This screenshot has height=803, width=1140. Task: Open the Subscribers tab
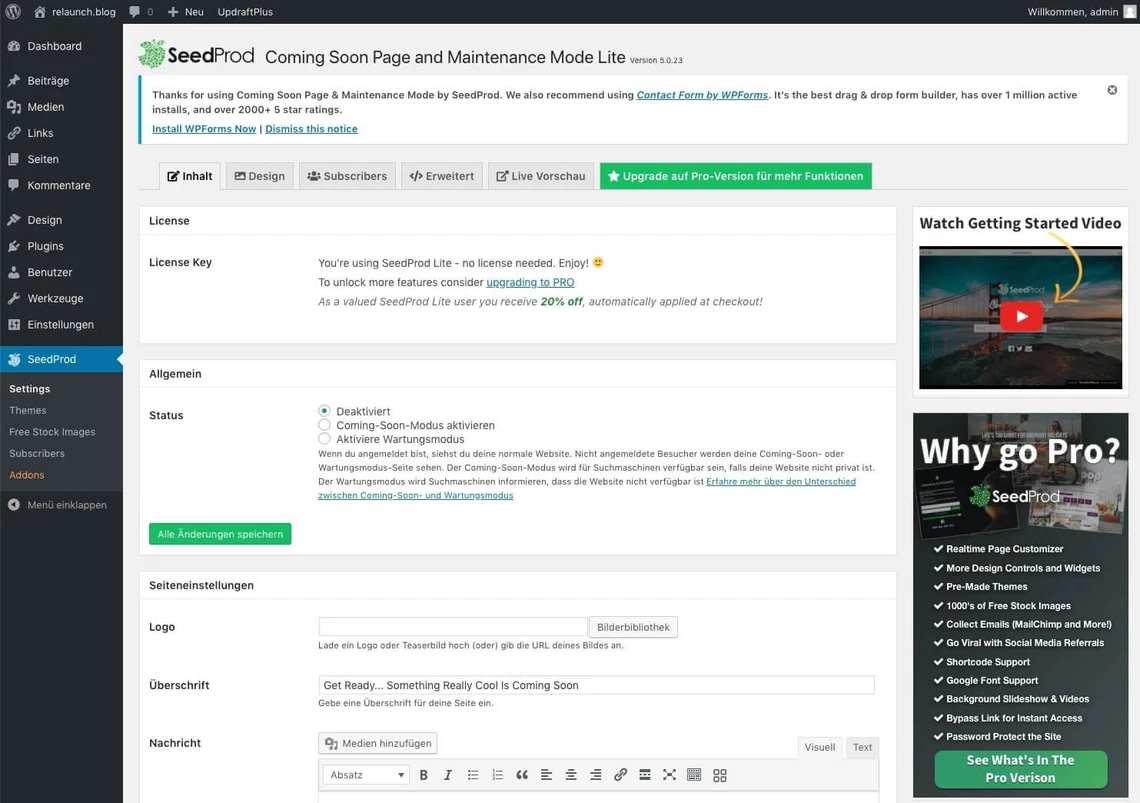(x=346, y=175)
